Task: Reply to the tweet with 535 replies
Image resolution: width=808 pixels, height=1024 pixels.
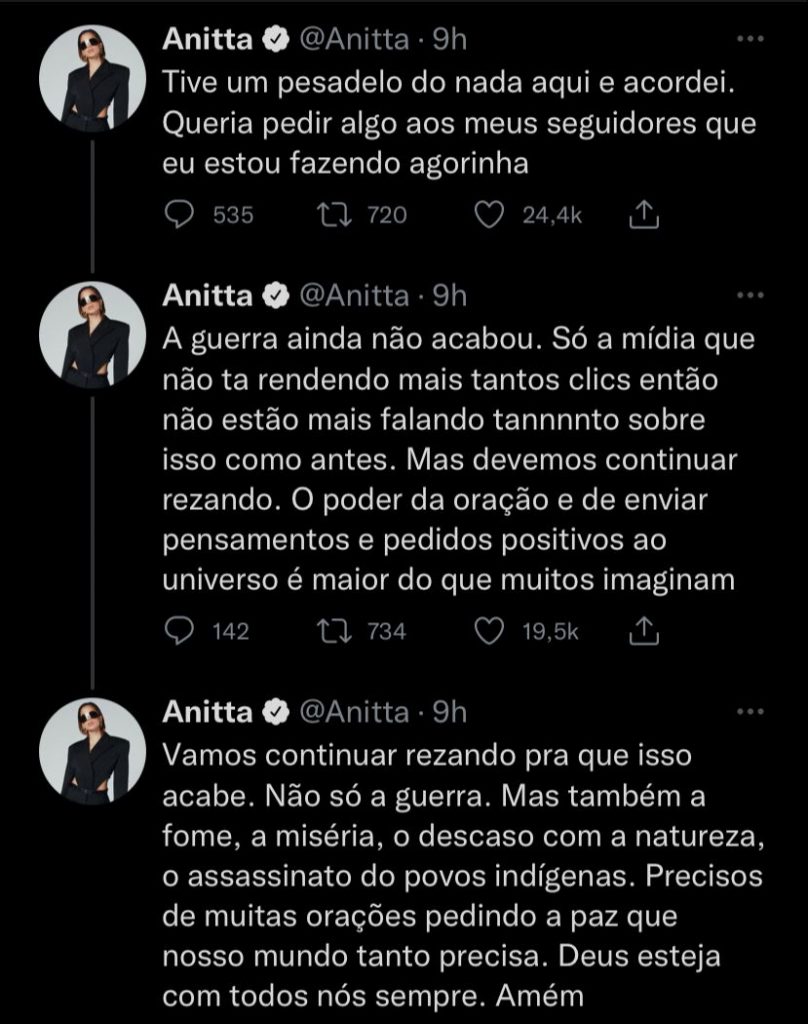Action: (x=178, y=215)
